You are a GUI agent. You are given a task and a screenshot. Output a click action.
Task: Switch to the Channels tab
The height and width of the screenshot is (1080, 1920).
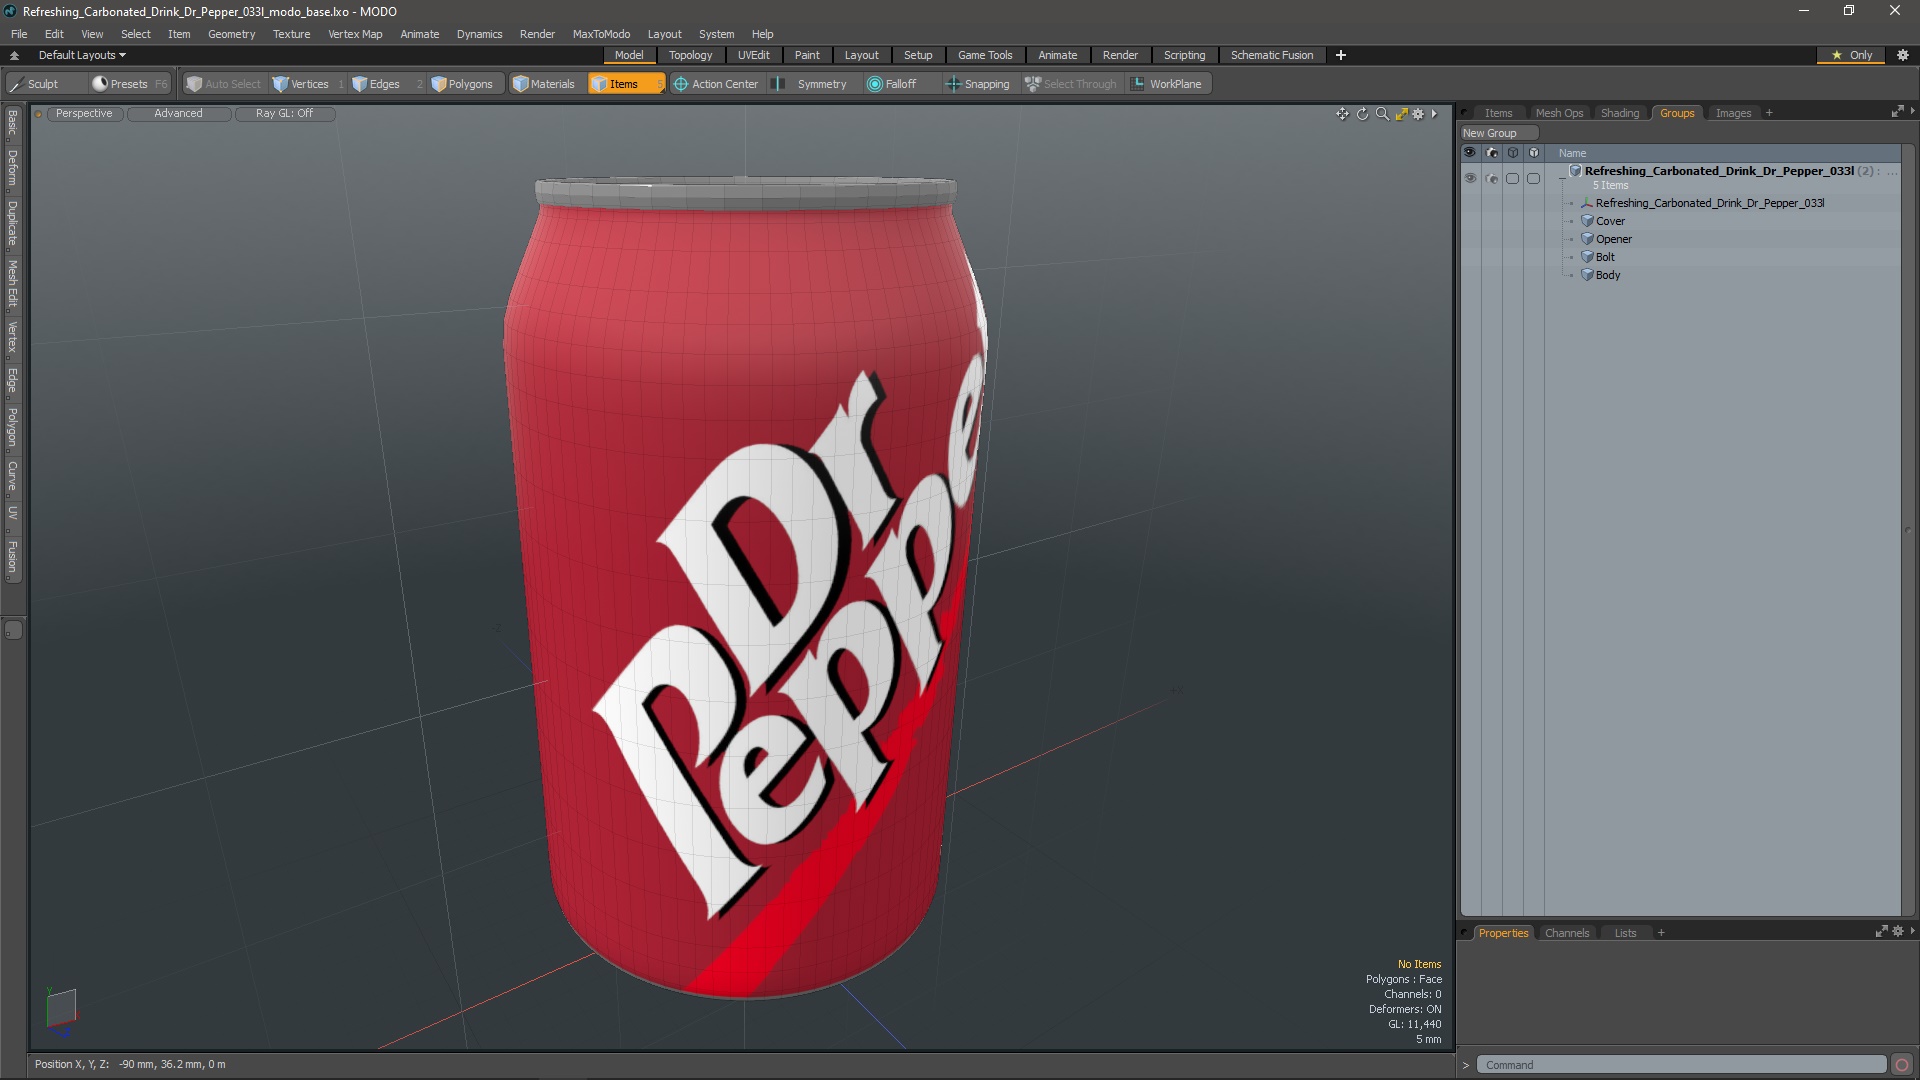[x=1566, y=933]
